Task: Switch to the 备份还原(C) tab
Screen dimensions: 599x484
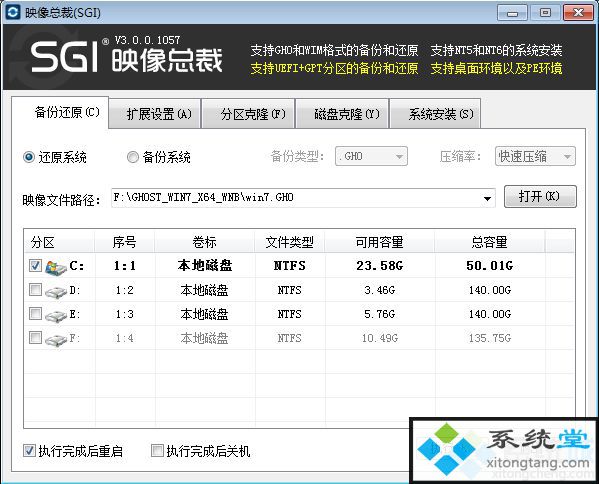Action: pyautogui.click(x=60, y=113)
